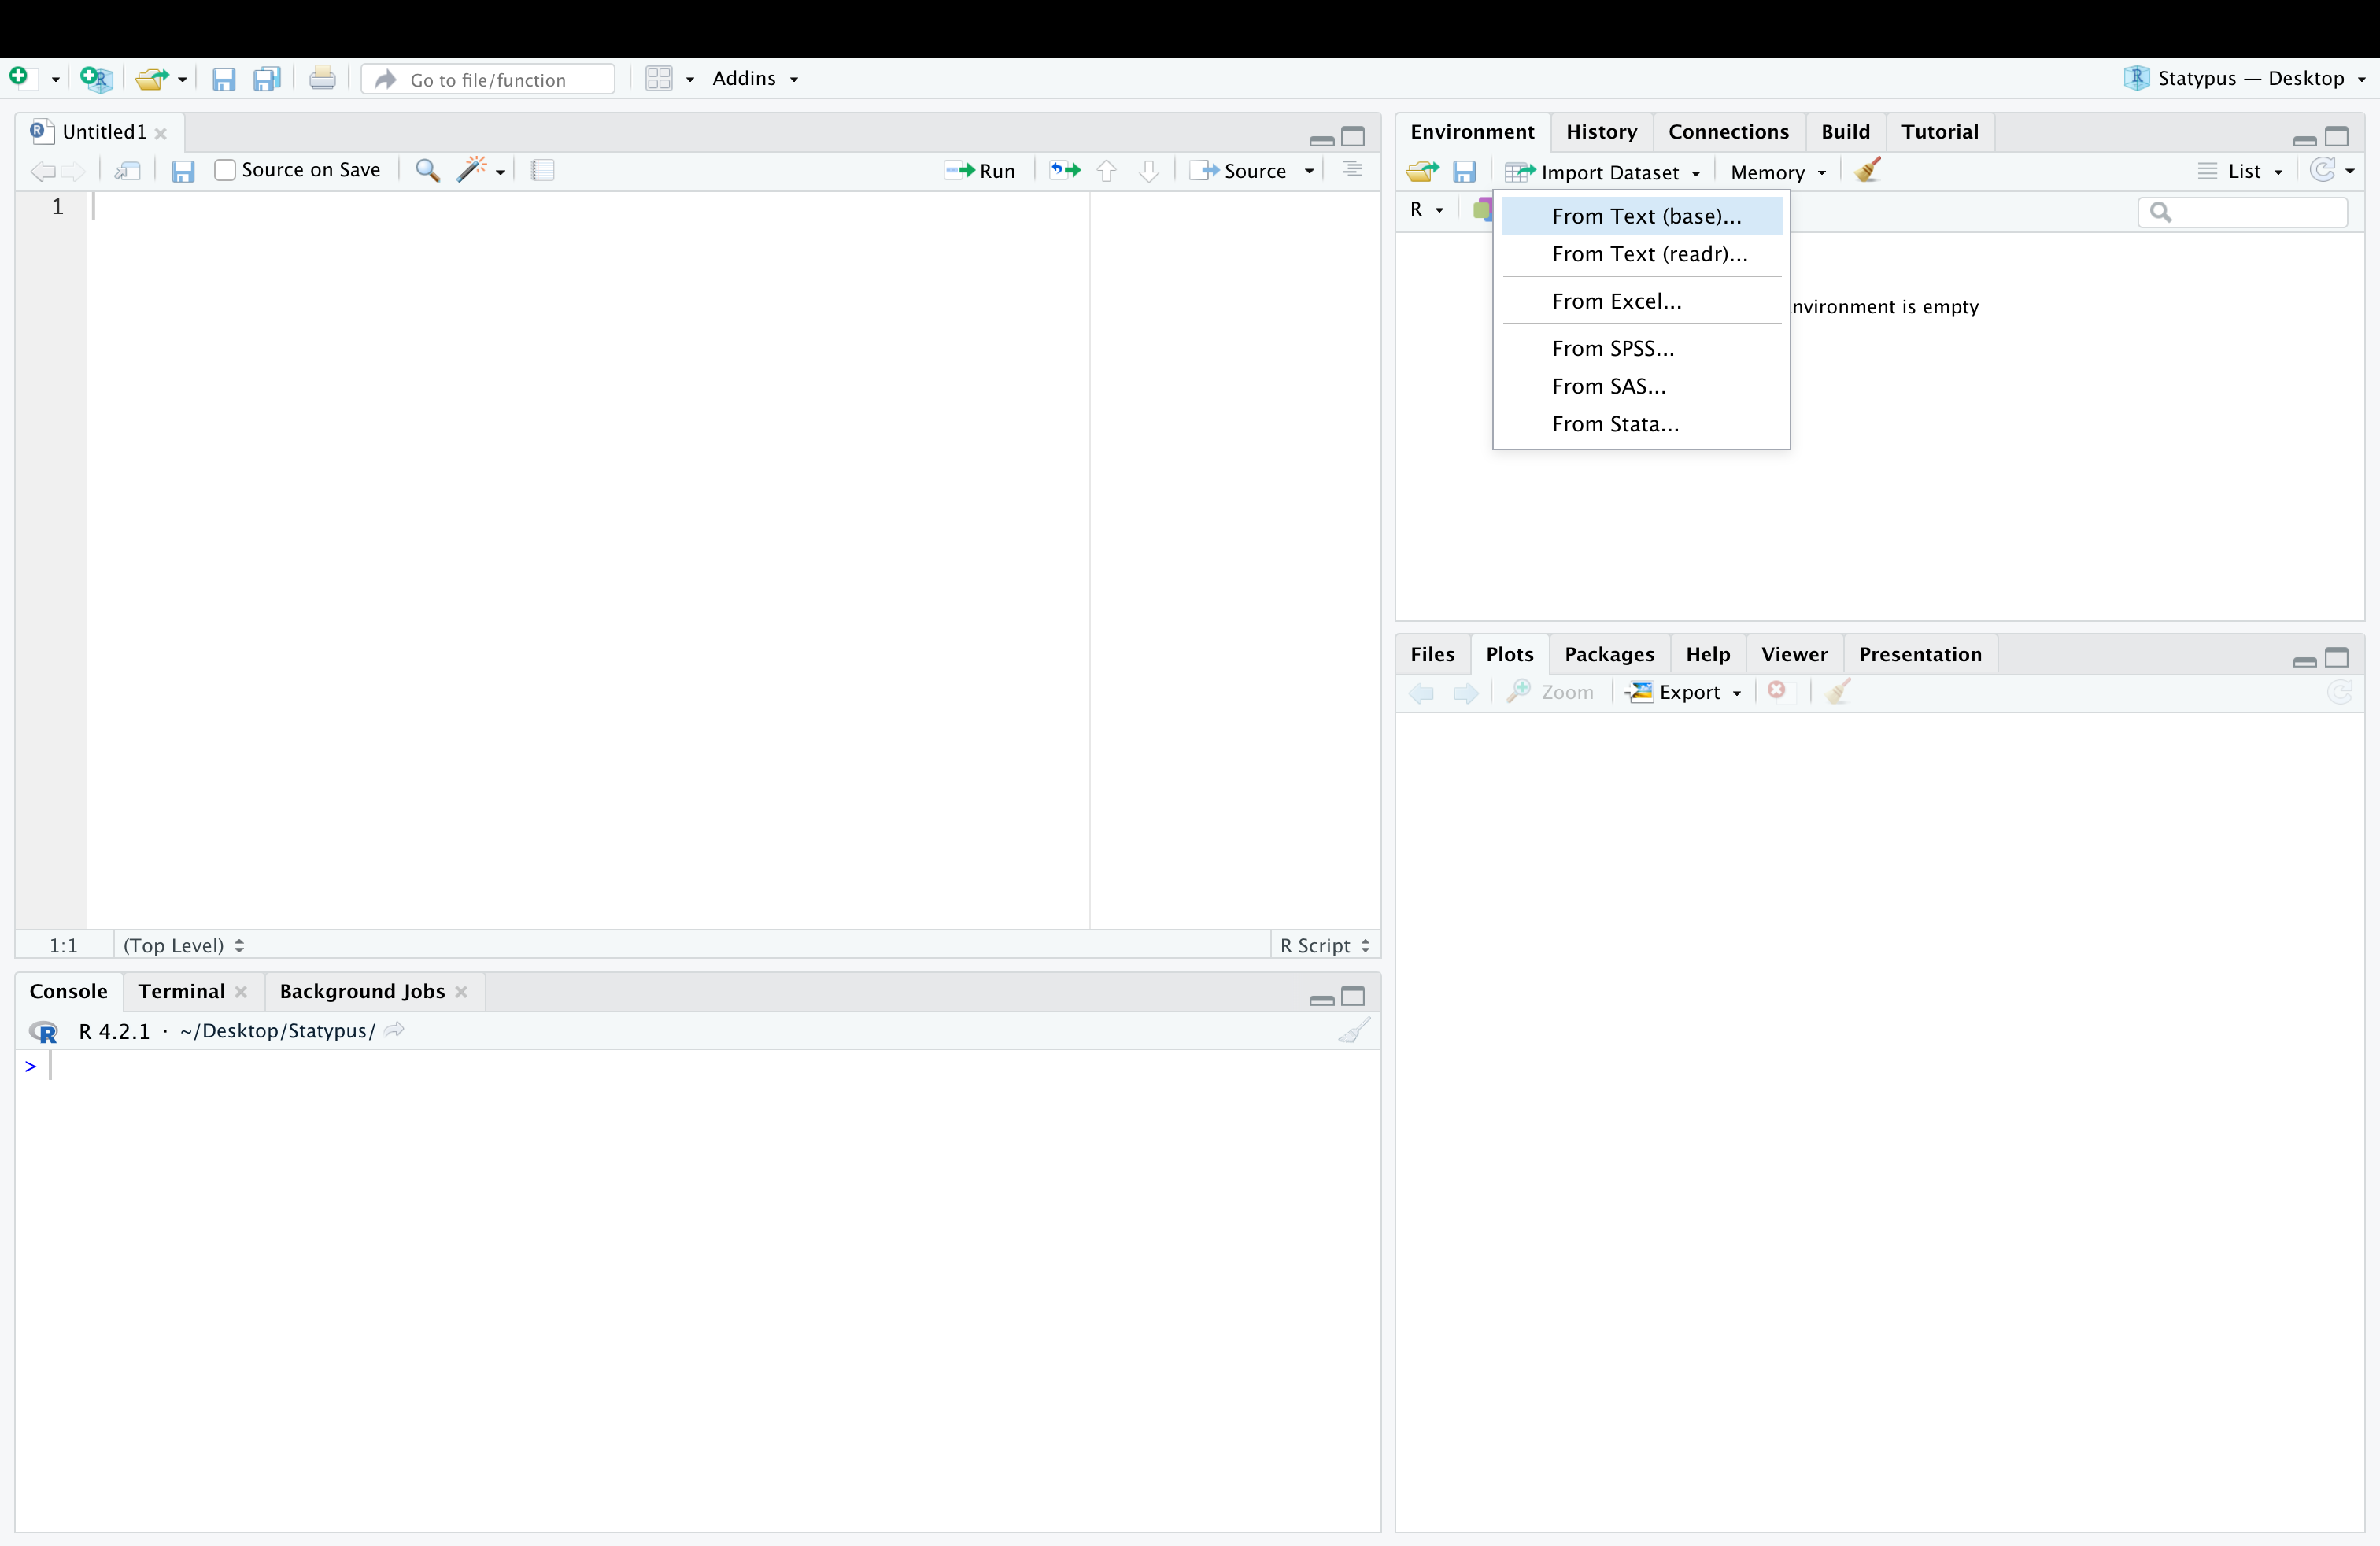The width and height of the screenshot is (2380, 1546).
Task: Open the R language scope dropdown
Action: [1427, 209]
